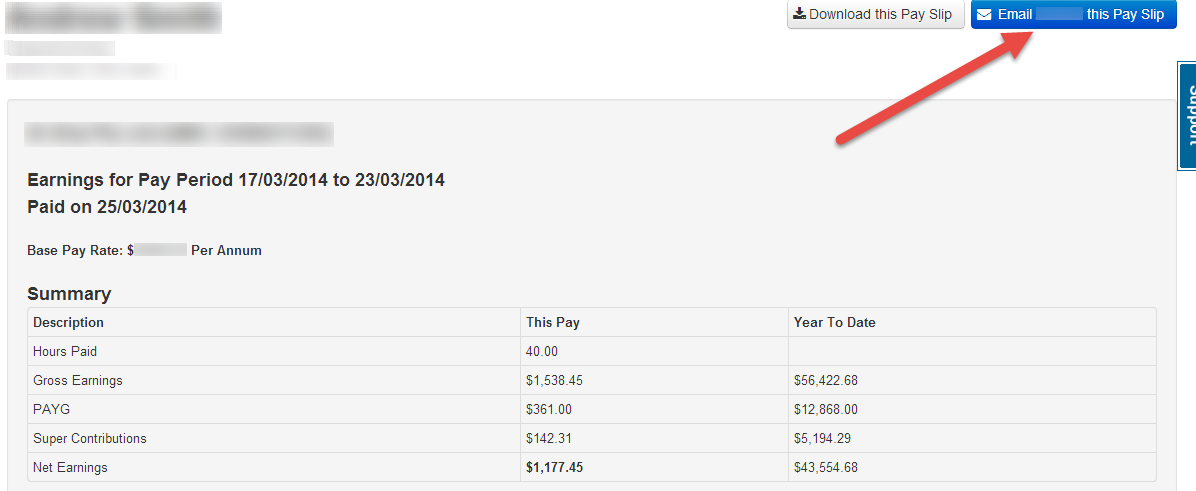Select the Gross Earnings row label
Image resolution: width=1196 pixels, height=491 pixels.
pyautogui.click(x=77, y=380)
